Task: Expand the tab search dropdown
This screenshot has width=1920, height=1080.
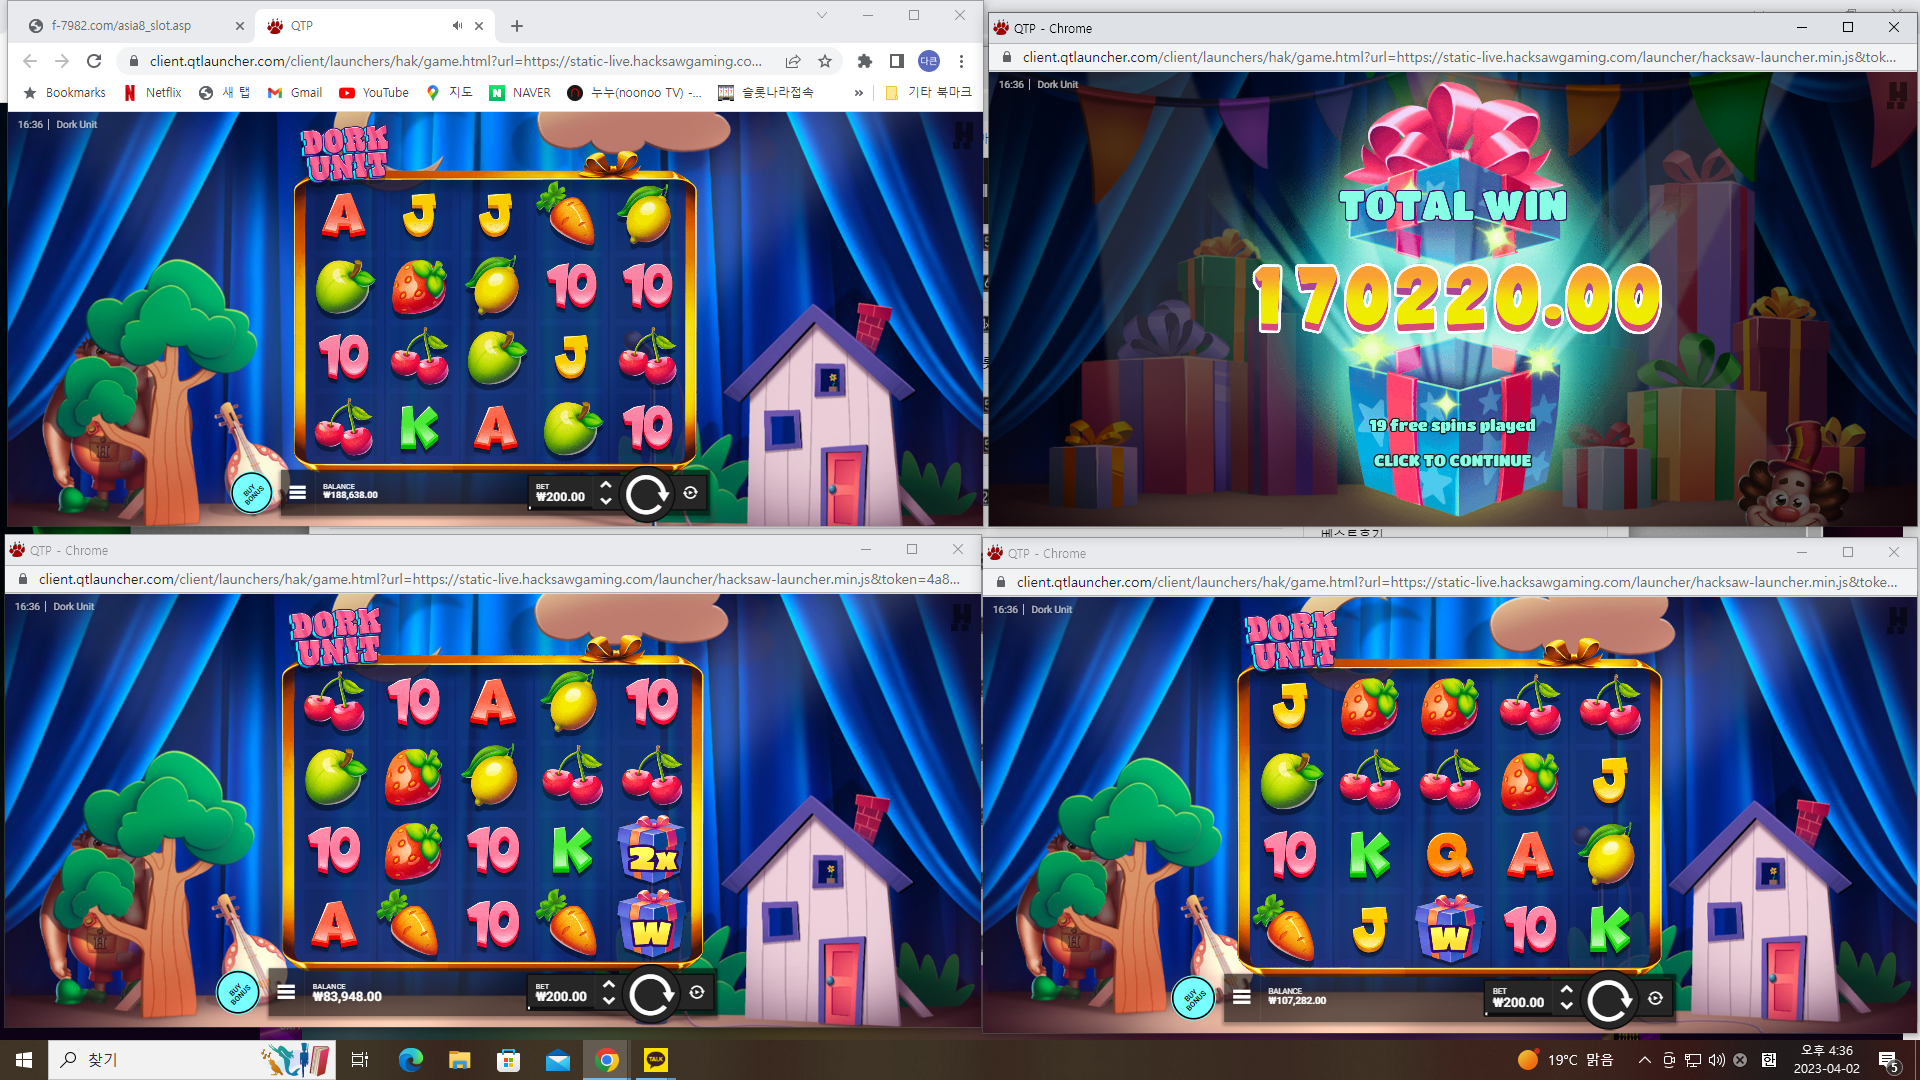Action: coord(822,15)
